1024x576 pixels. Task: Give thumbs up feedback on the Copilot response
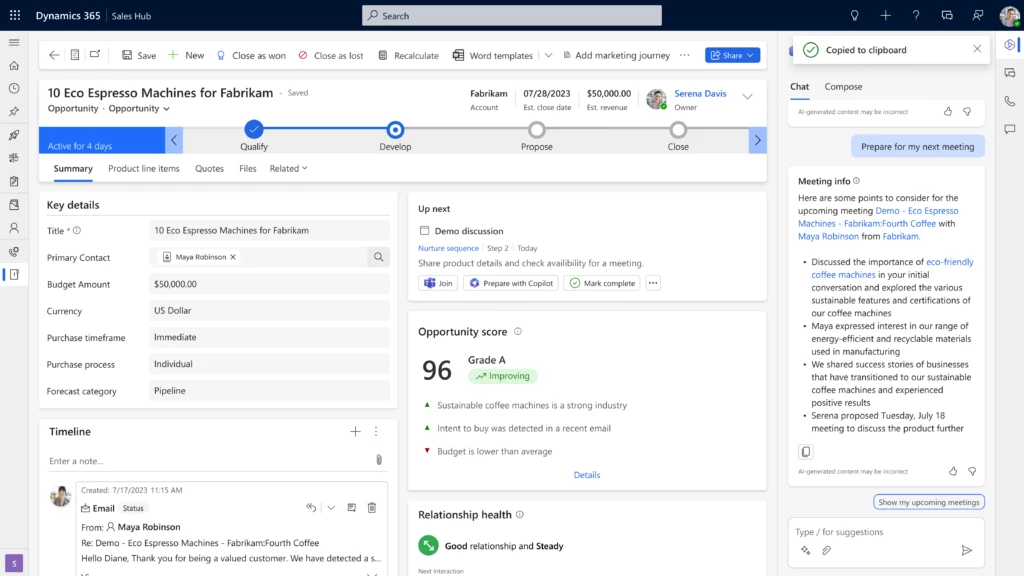[952, 470]
